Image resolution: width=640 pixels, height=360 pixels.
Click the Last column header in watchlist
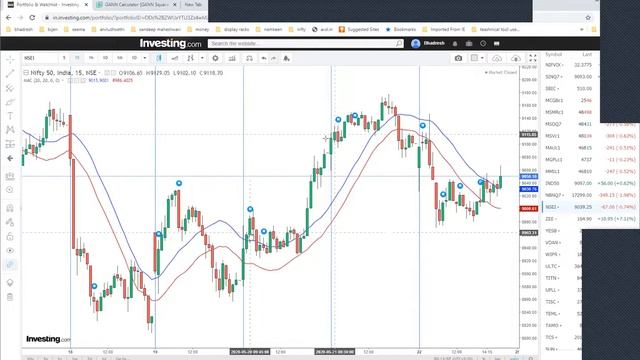coord(587,54)
